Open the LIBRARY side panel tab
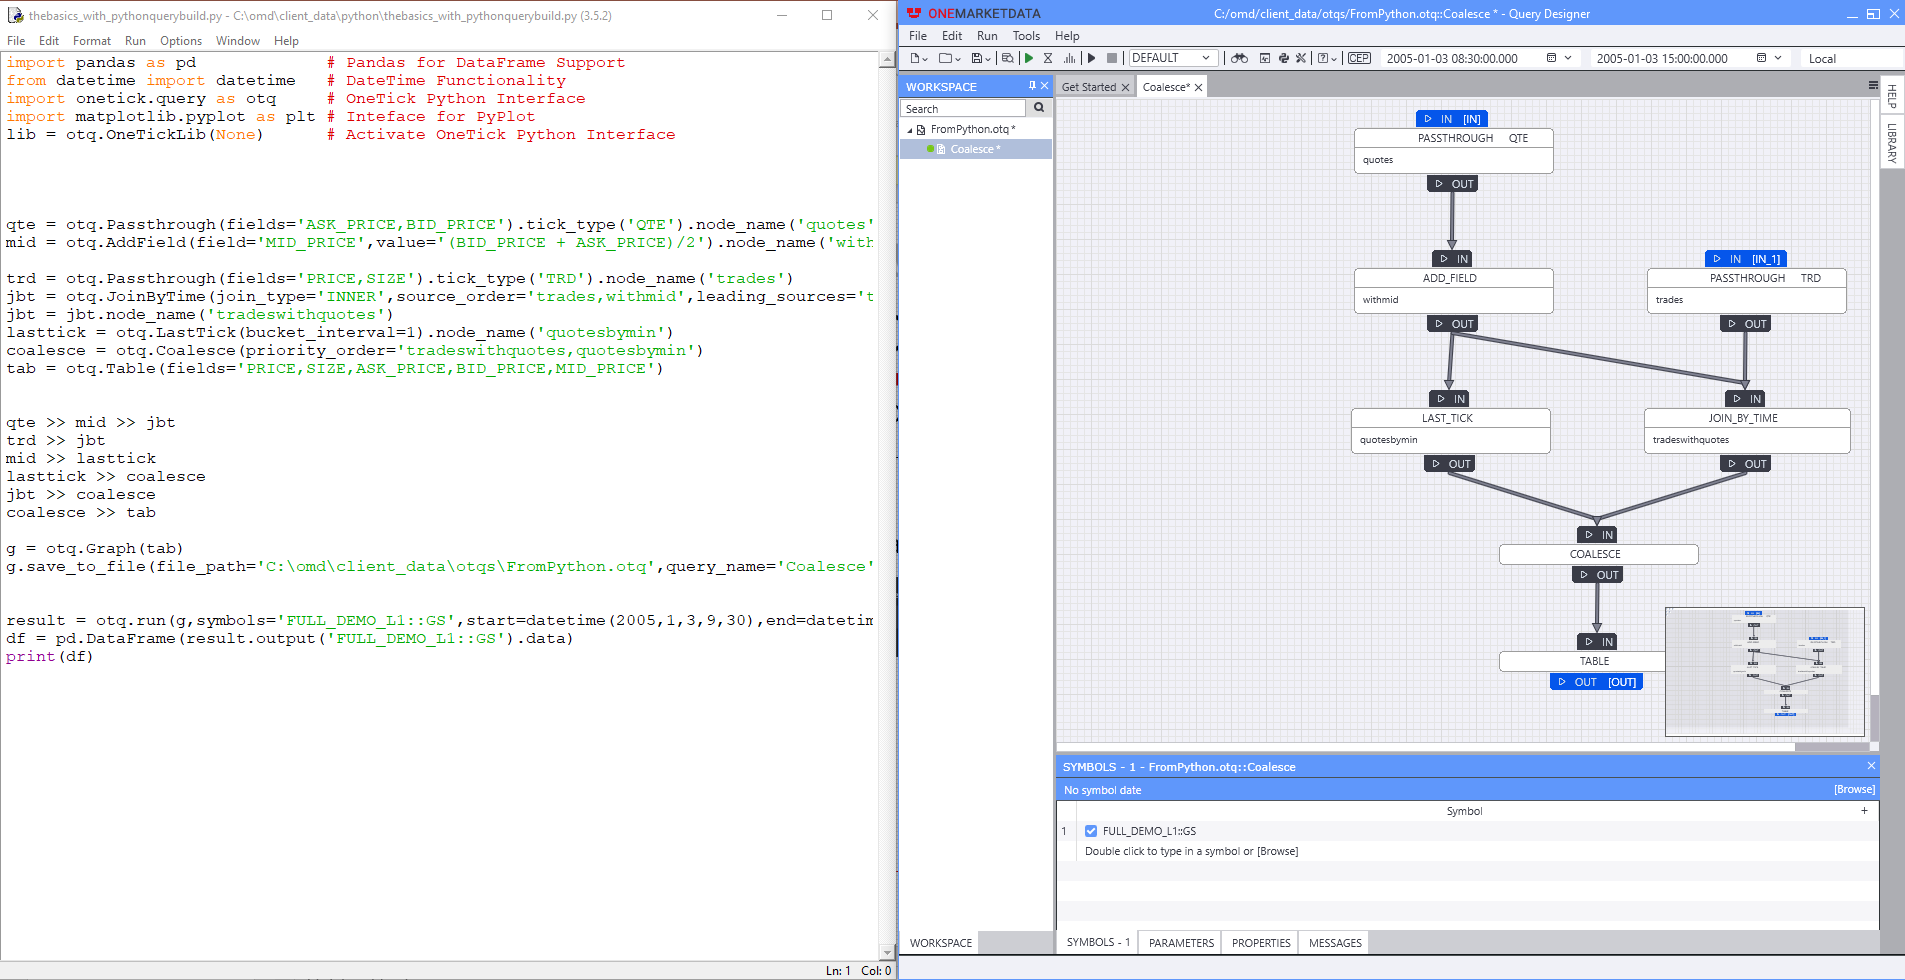Image resolution: width=1905 pixels, height=980 pixels. point(1892,143)
